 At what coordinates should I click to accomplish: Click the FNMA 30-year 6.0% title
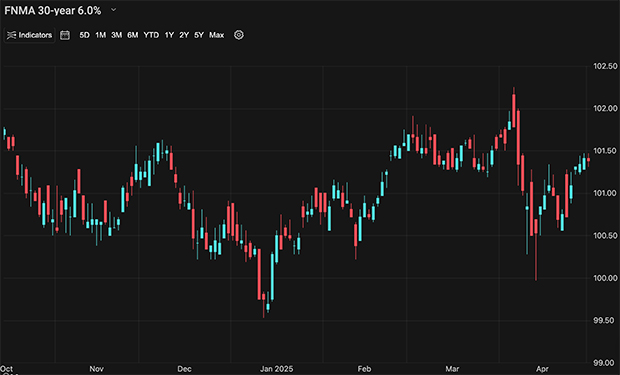[x=53, y=11]
